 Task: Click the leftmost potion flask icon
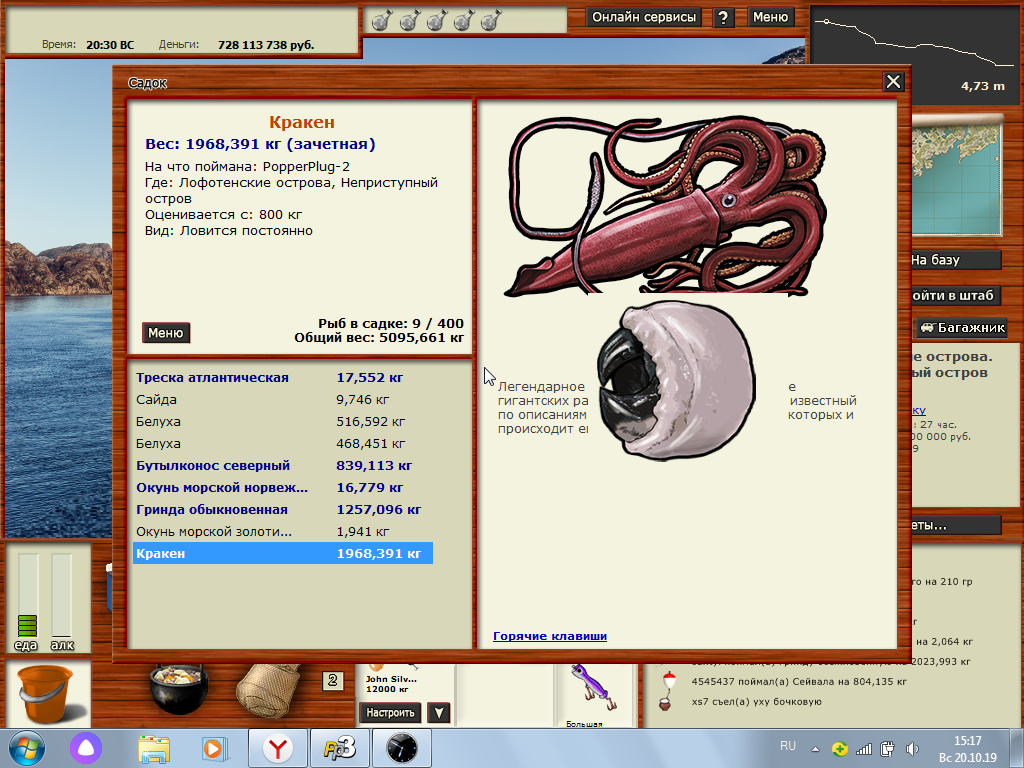pos(381,20)
